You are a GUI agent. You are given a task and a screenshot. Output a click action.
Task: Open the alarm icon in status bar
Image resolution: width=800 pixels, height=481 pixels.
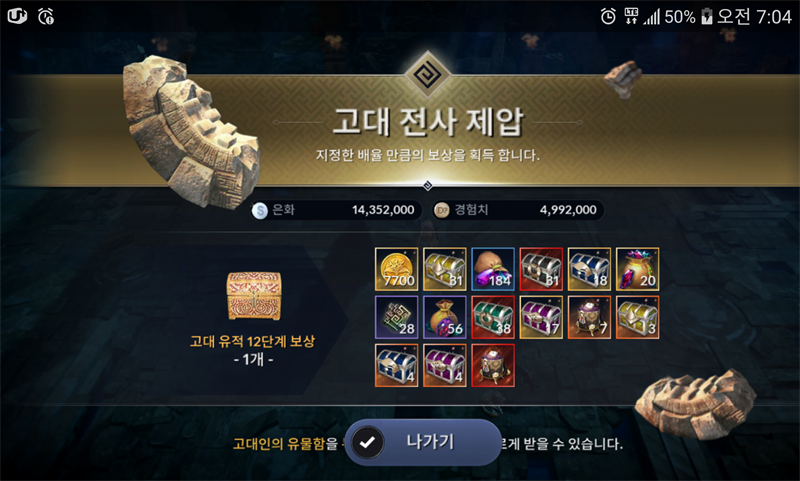tap(608, 16)
